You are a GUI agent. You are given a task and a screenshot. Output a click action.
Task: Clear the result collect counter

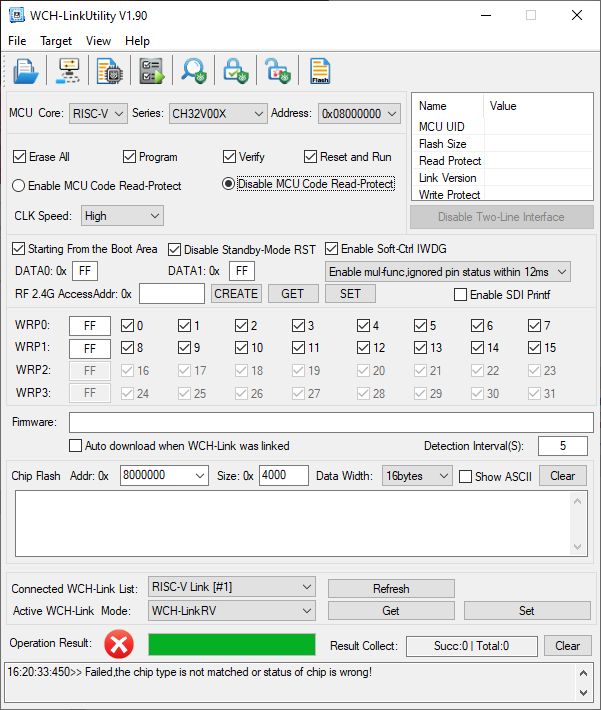(x=567, y=646)
